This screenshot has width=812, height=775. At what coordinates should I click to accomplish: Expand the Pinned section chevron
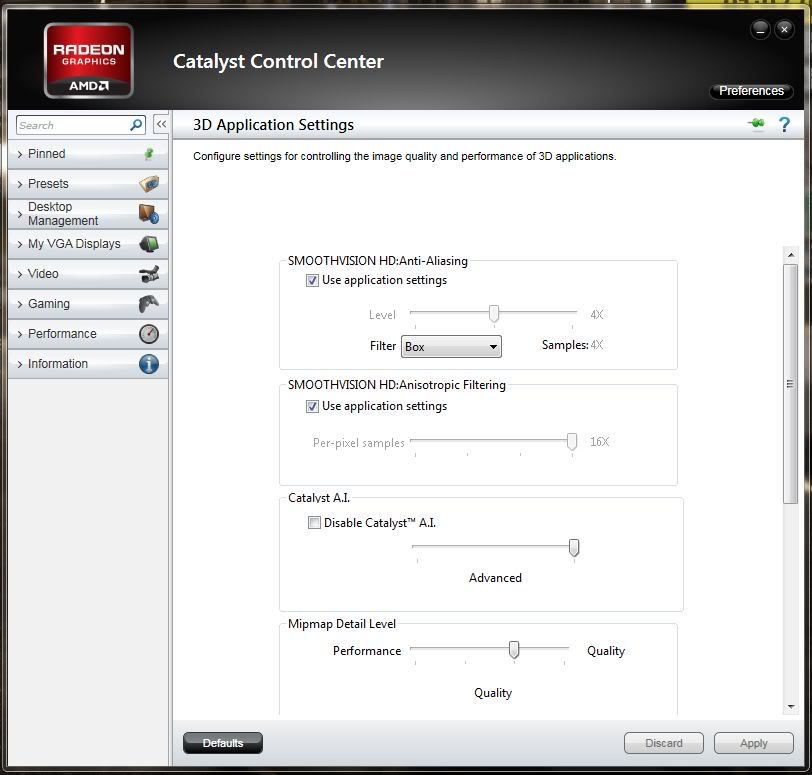[20, 154]
